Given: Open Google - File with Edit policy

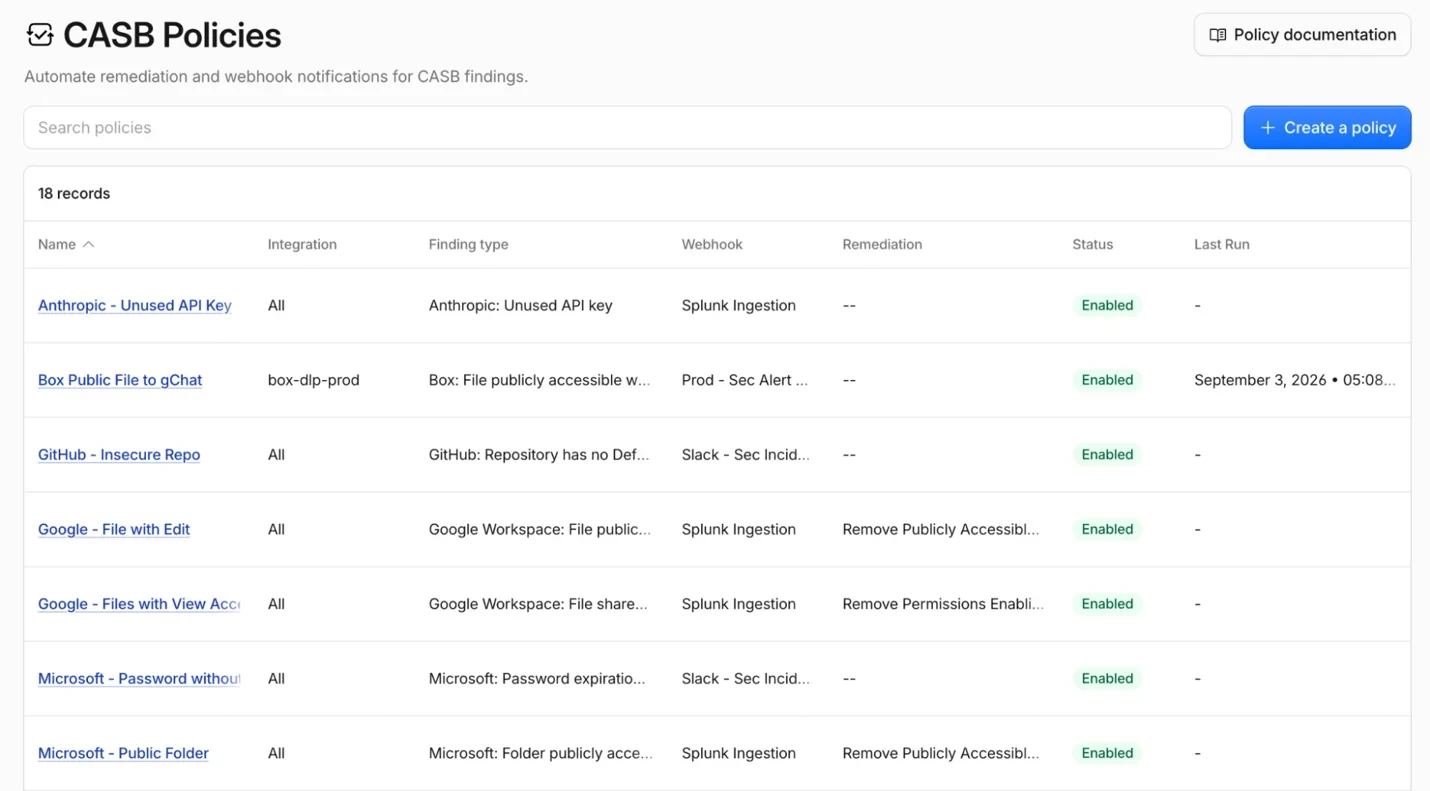Looking at the screenshot, I should 114,530.
